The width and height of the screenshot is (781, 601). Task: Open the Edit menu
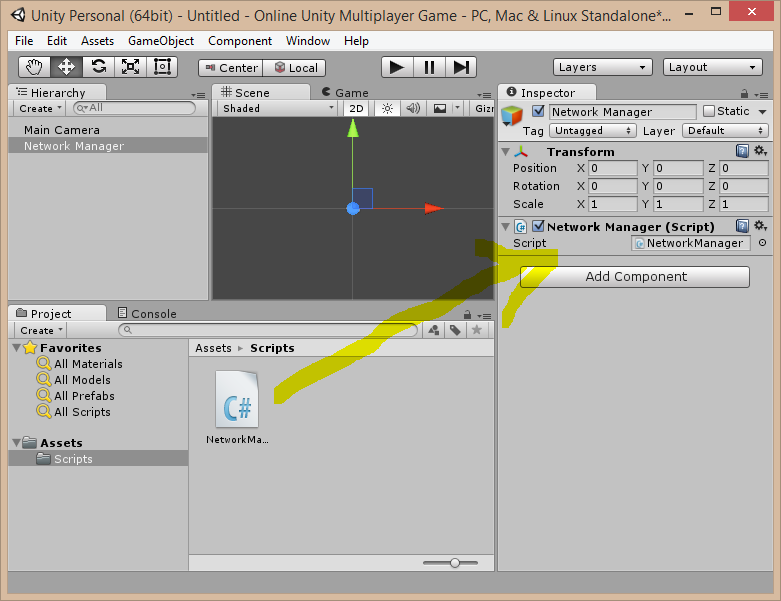57,41
